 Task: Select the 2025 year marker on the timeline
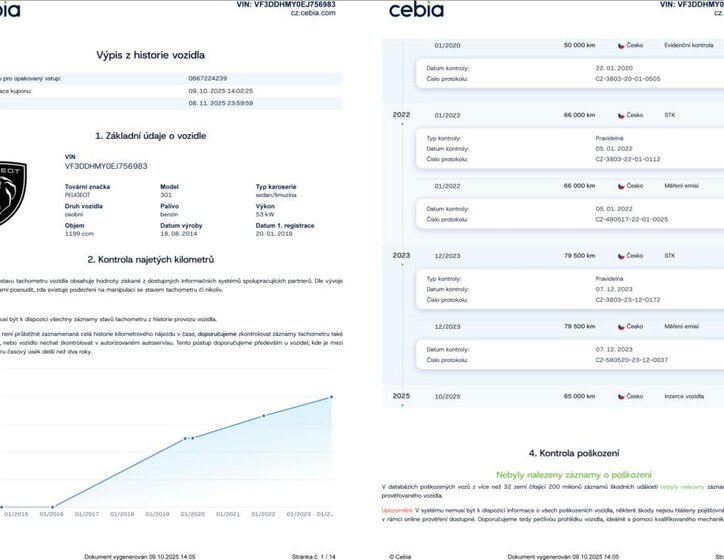tap(401, 396)
